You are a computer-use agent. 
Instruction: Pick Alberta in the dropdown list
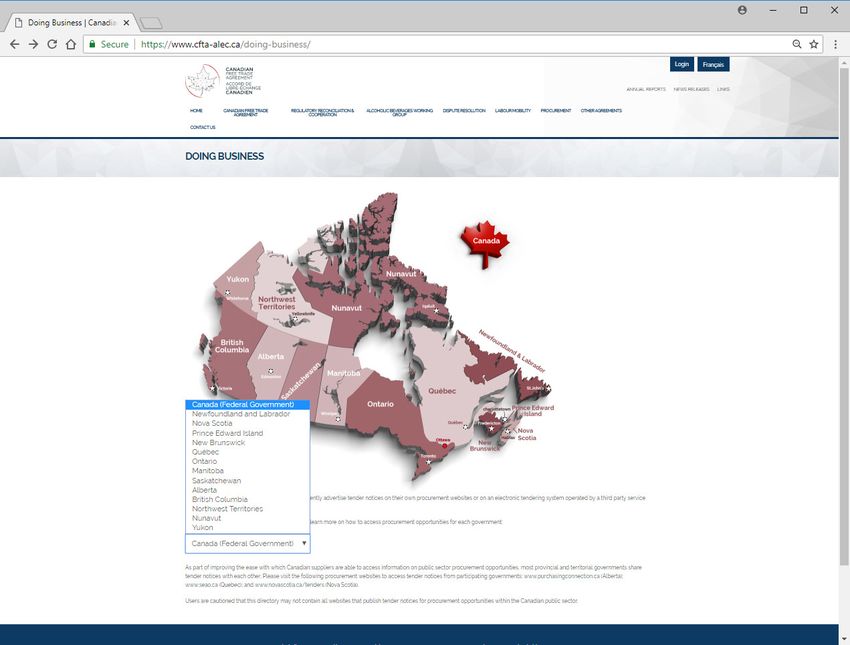[x=248, y=490]
